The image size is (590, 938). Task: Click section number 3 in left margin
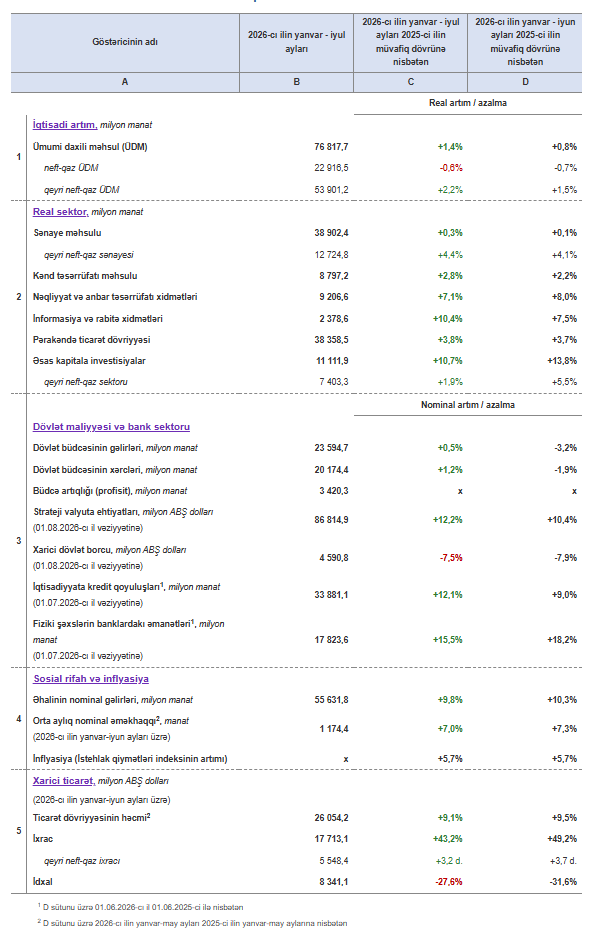19,541
